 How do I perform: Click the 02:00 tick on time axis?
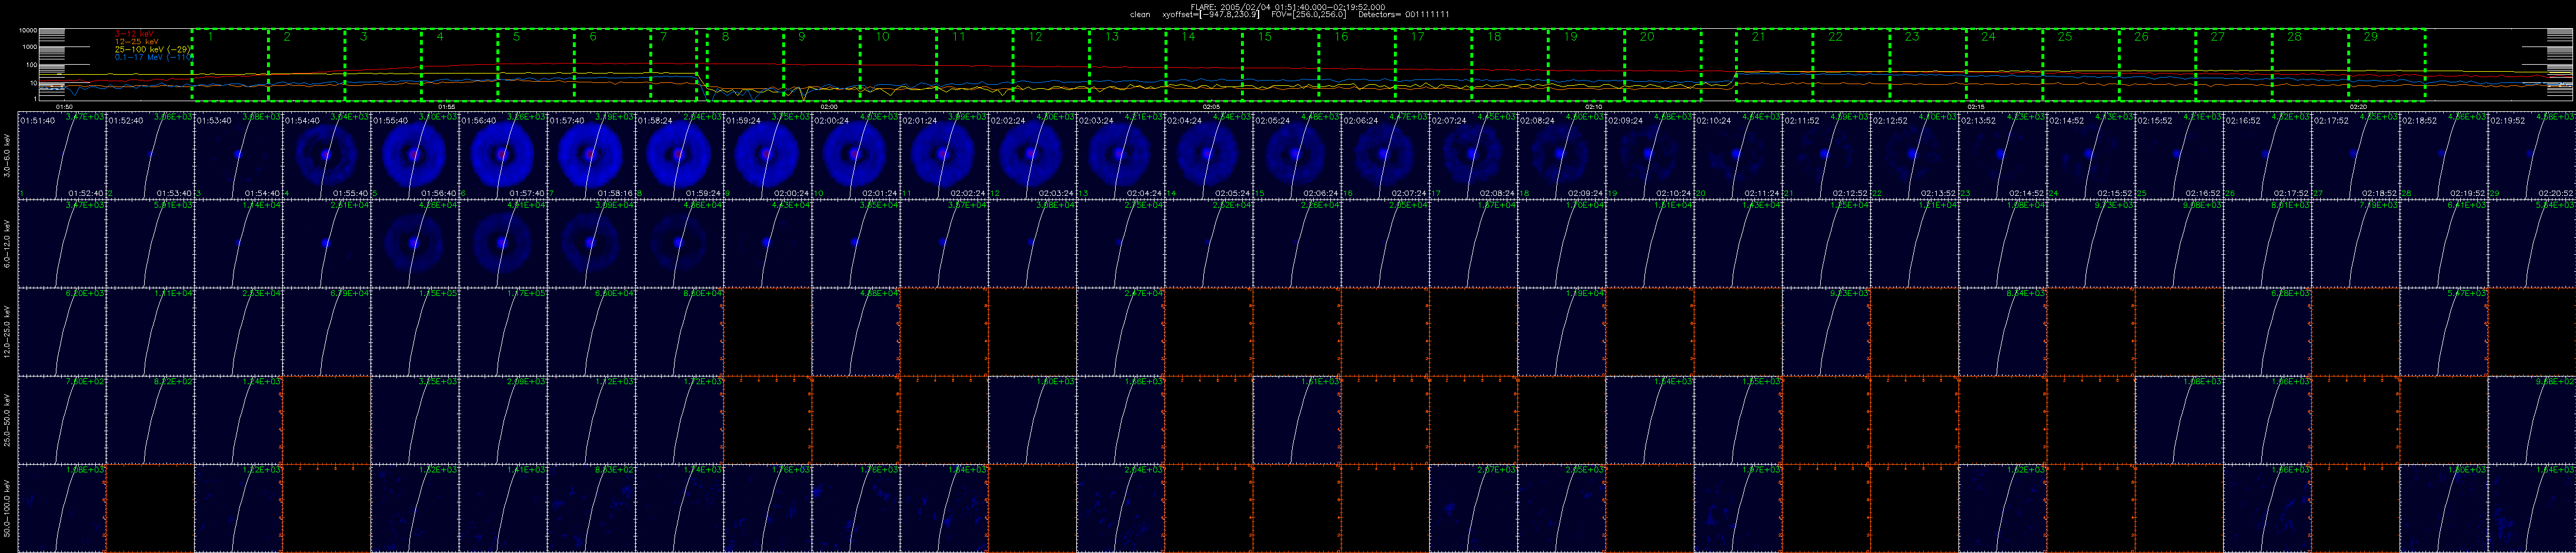(x=829, y=106)
